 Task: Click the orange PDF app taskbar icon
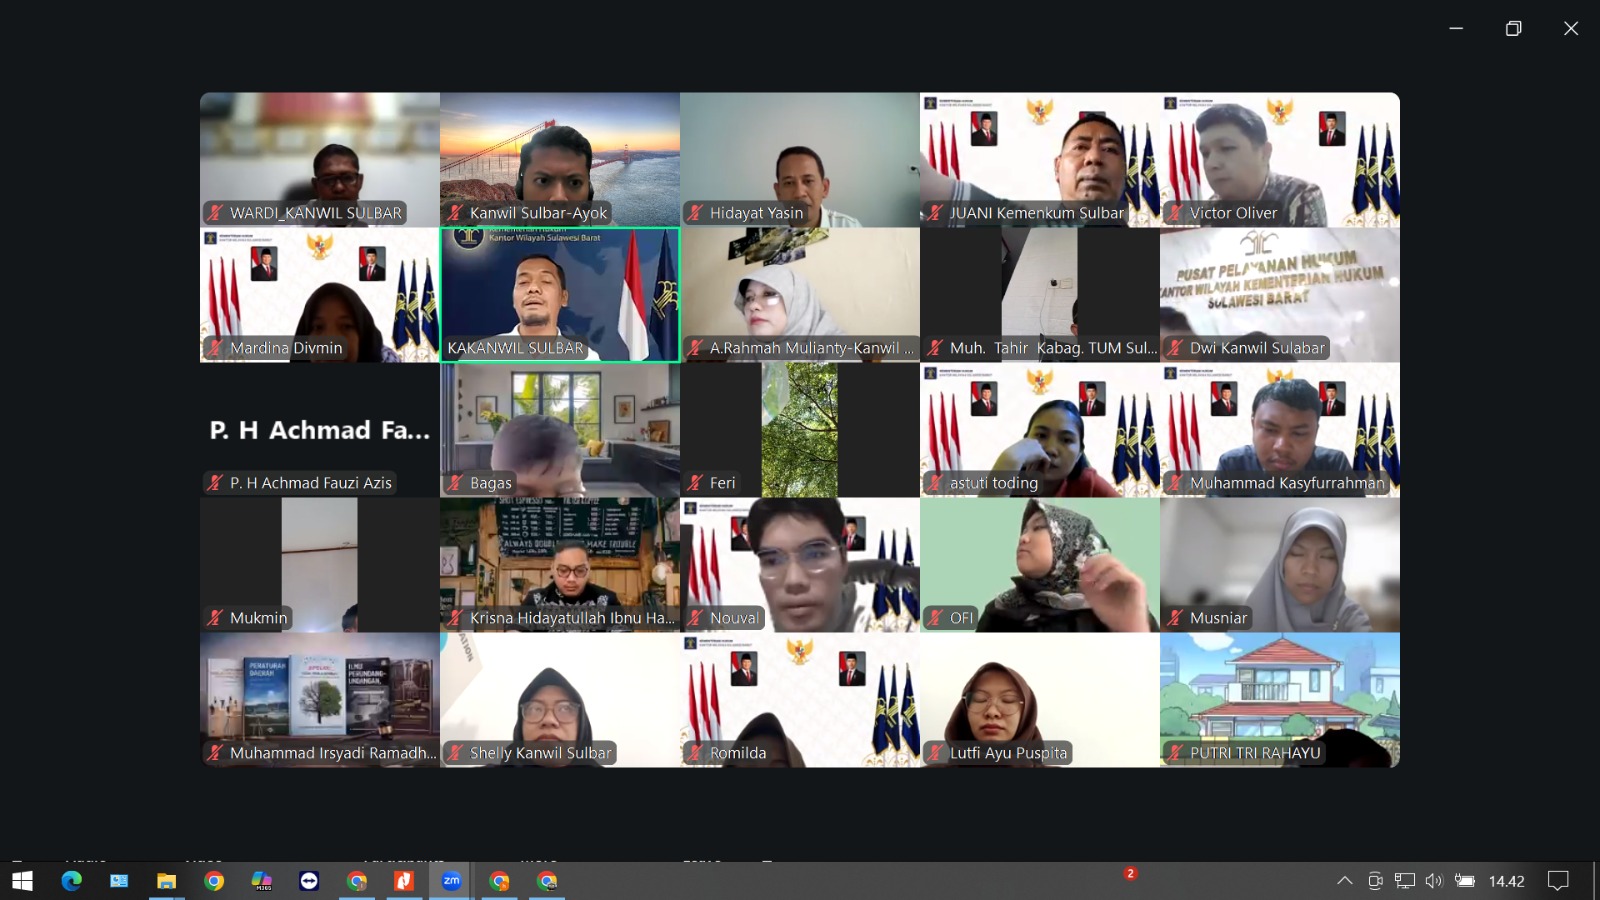click(404, 881)
